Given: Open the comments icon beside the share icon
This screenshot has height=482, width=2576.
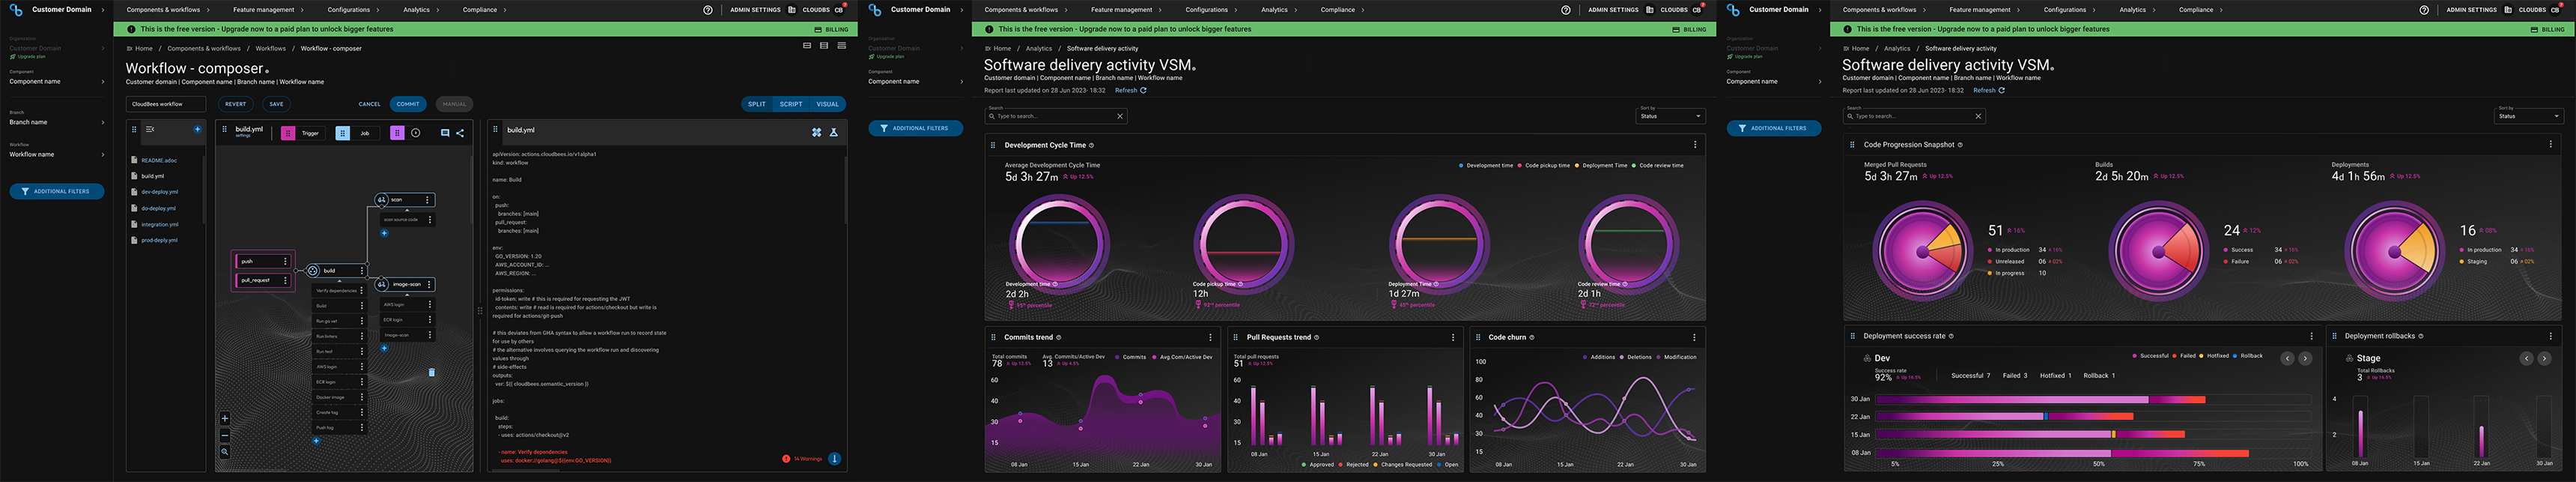Looking at the screenshot, I should tap(445, 133).
